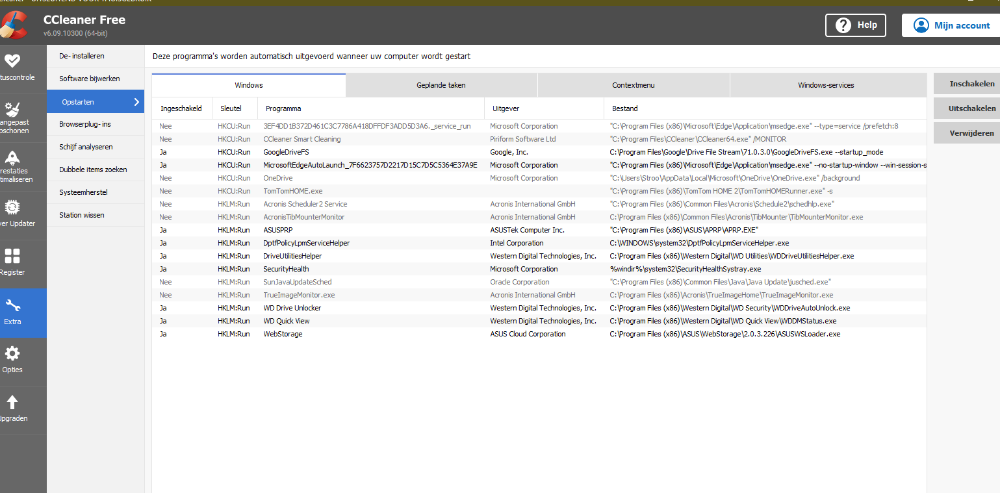
Task: Select the Extra wrench icon
Action: pyautogui.click(x=13, y=306)
